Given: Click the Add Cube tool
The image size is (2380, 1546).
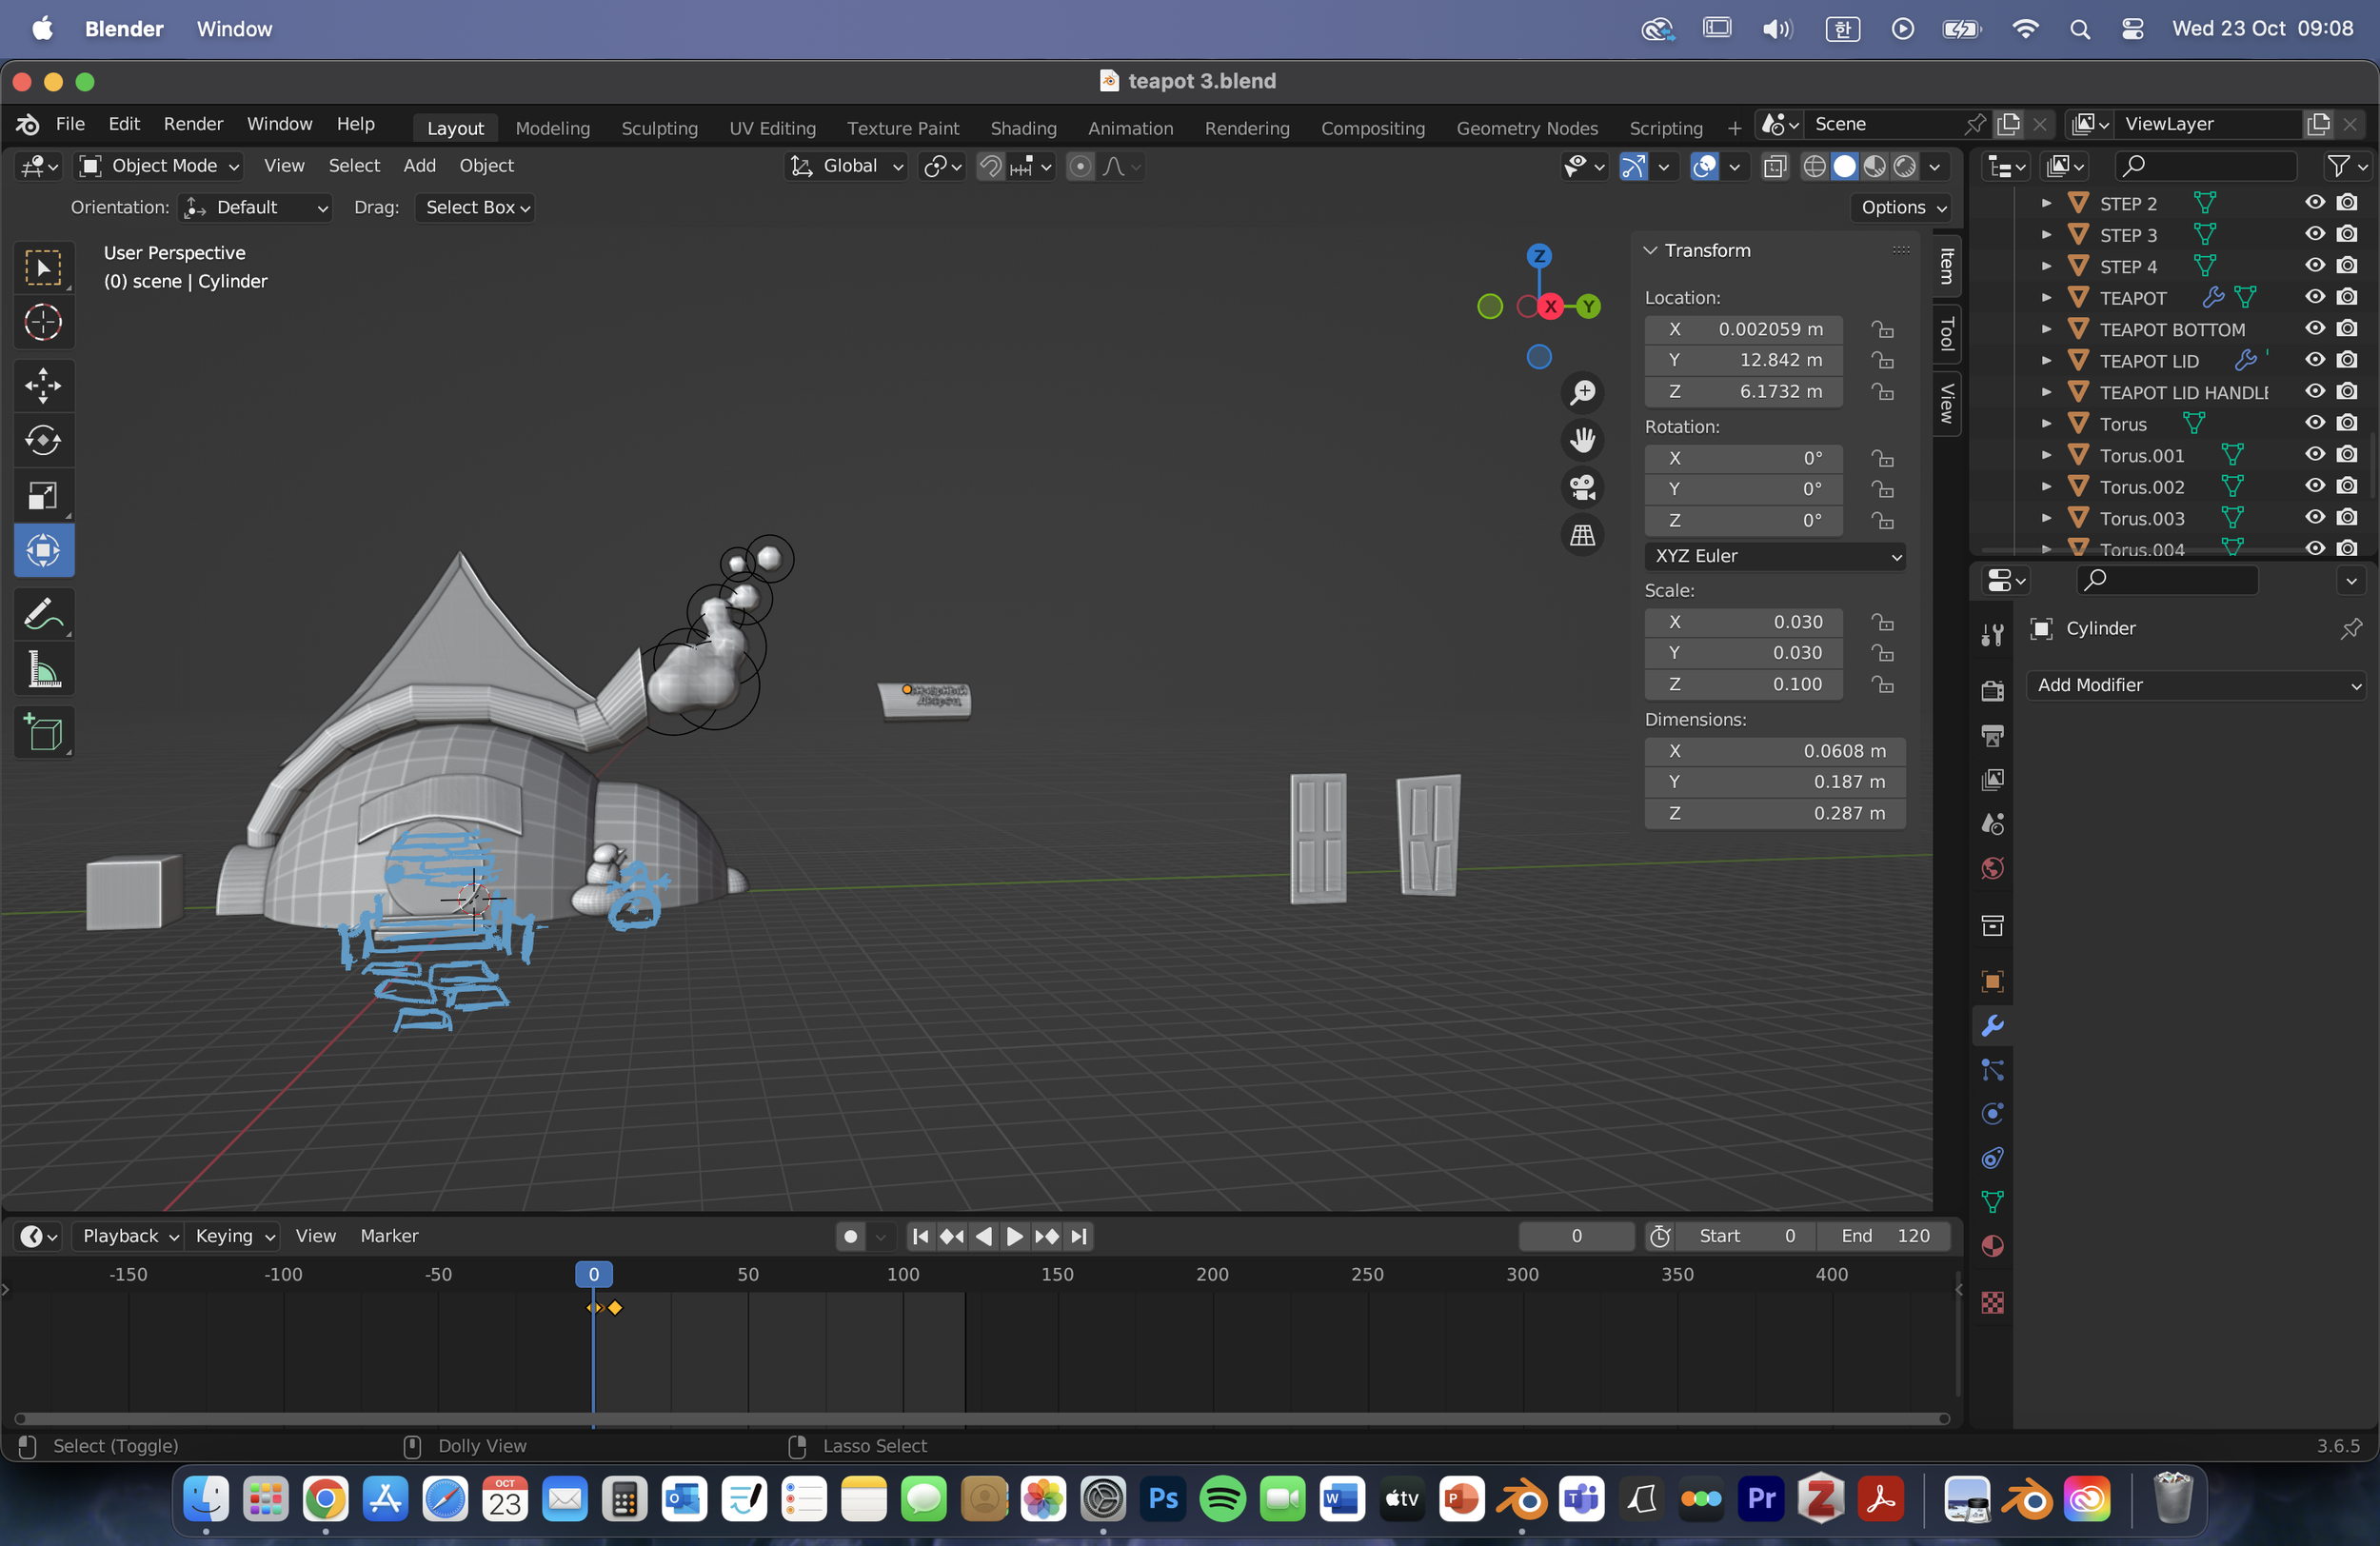Looking at the screenshot, I should pos(43,733).
